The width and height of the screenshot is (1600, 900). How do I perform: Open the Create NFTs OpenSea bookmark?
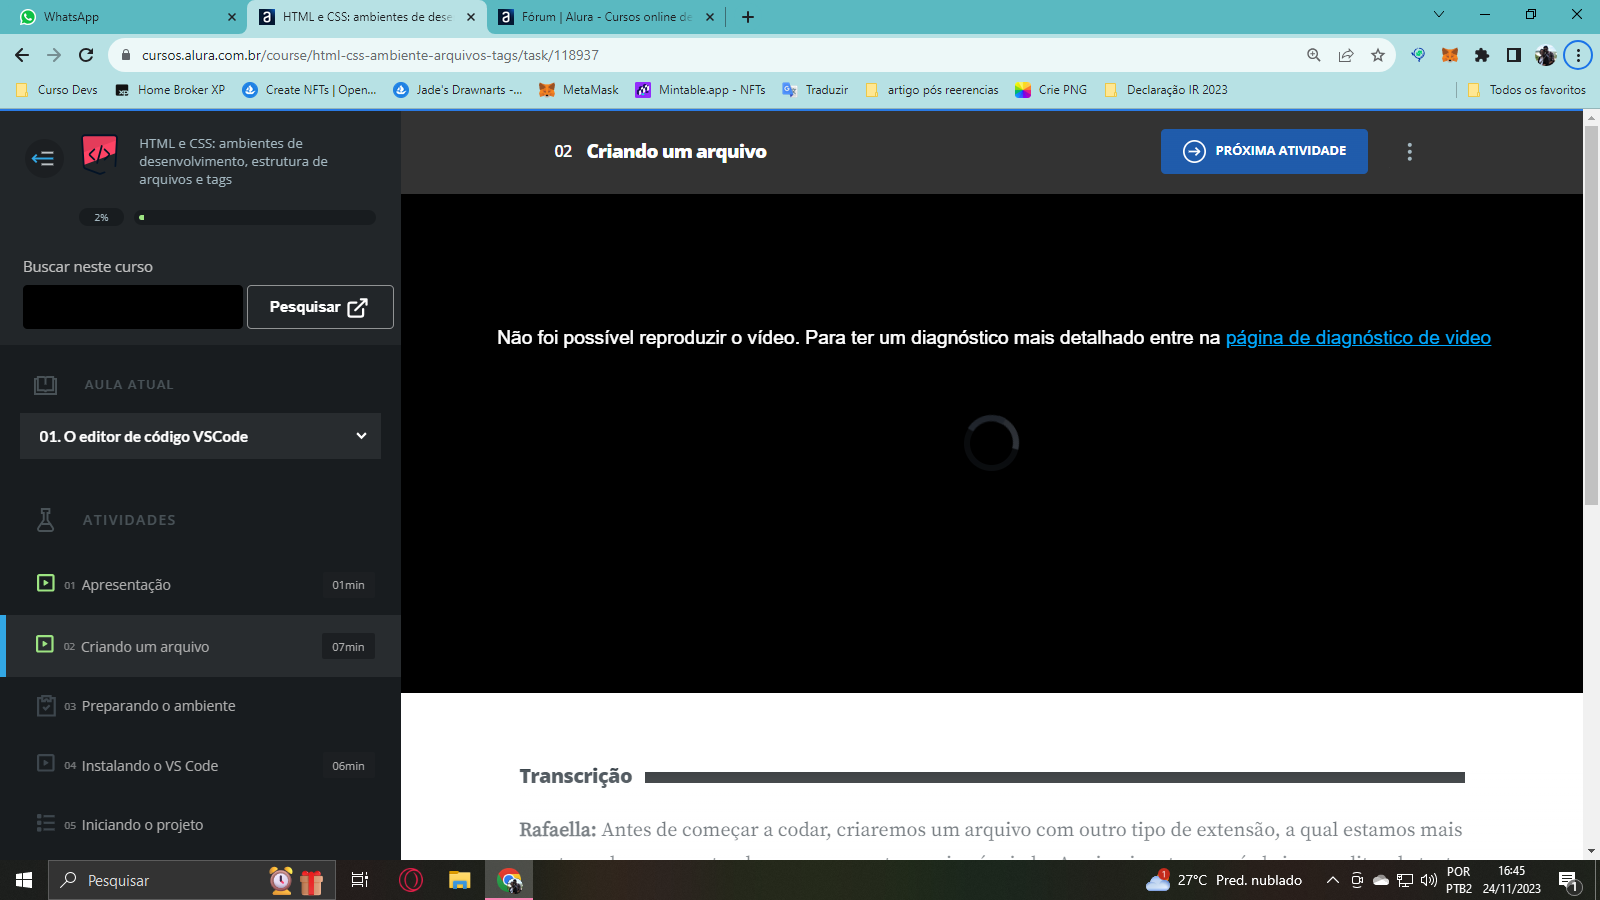tap(309, 90)
